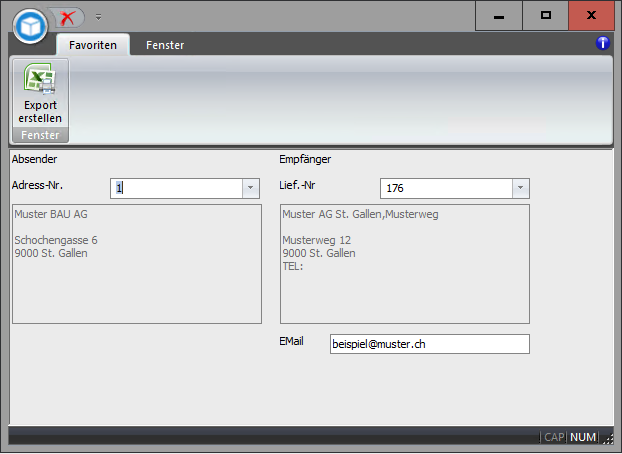The image size is (622, 454).
Task: Expand the Lief.-Nr dropdown arrow
Action: point(519,188)
